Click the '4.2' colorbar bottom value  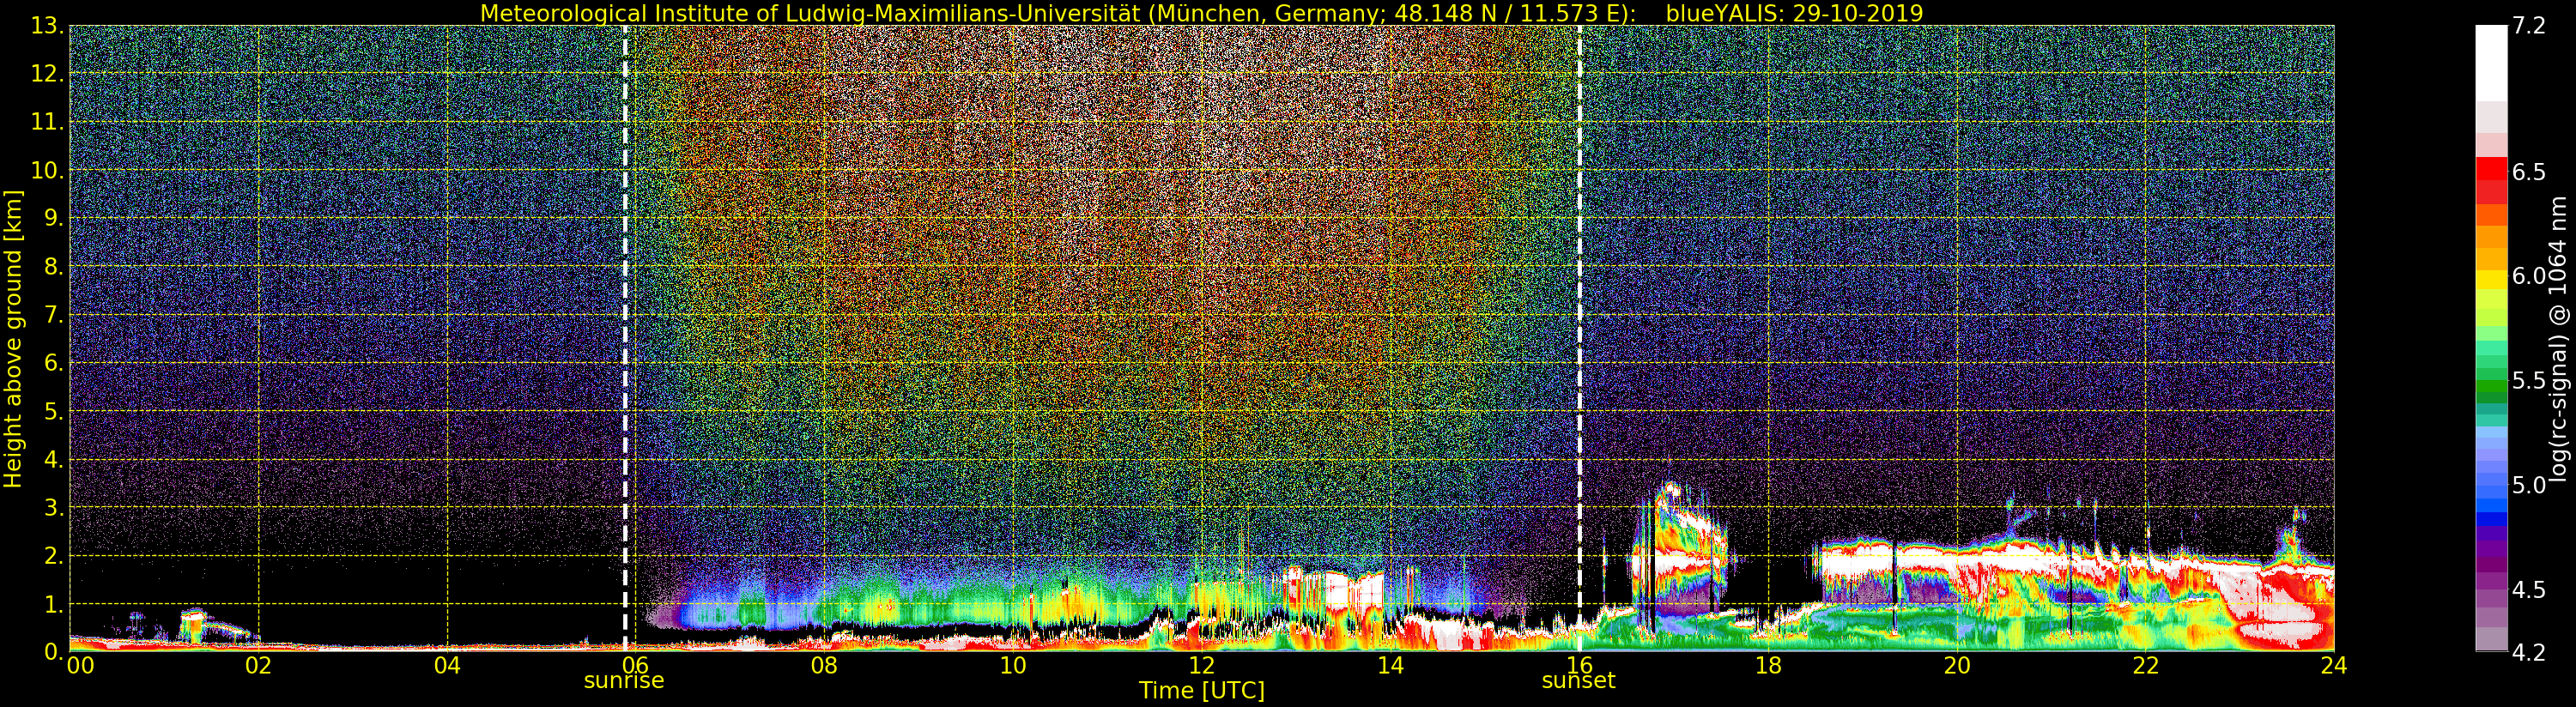(2529, 652)
